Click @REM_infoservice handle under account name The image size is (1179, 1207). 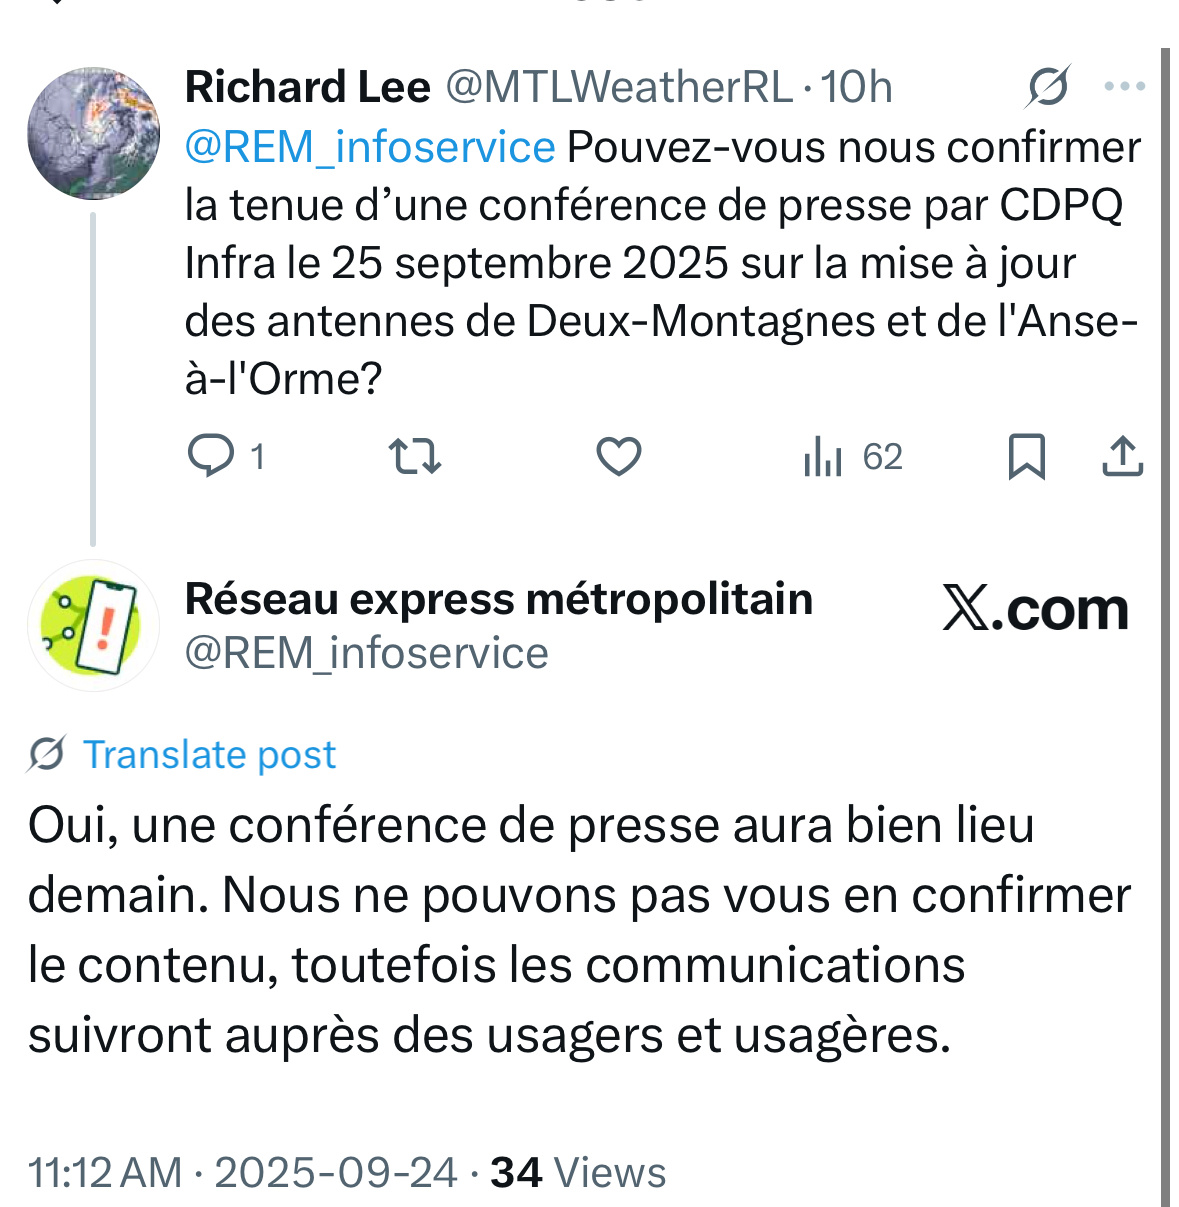tap(366, 653)
